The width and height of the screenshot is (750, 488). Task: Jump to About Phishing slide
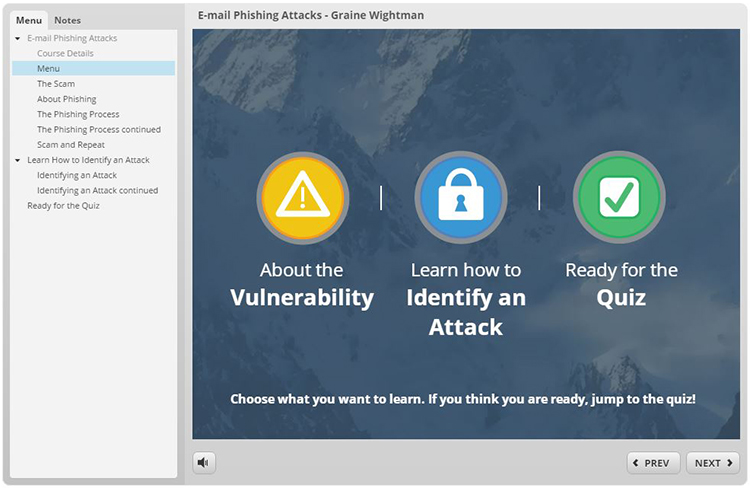pos(67,99)
